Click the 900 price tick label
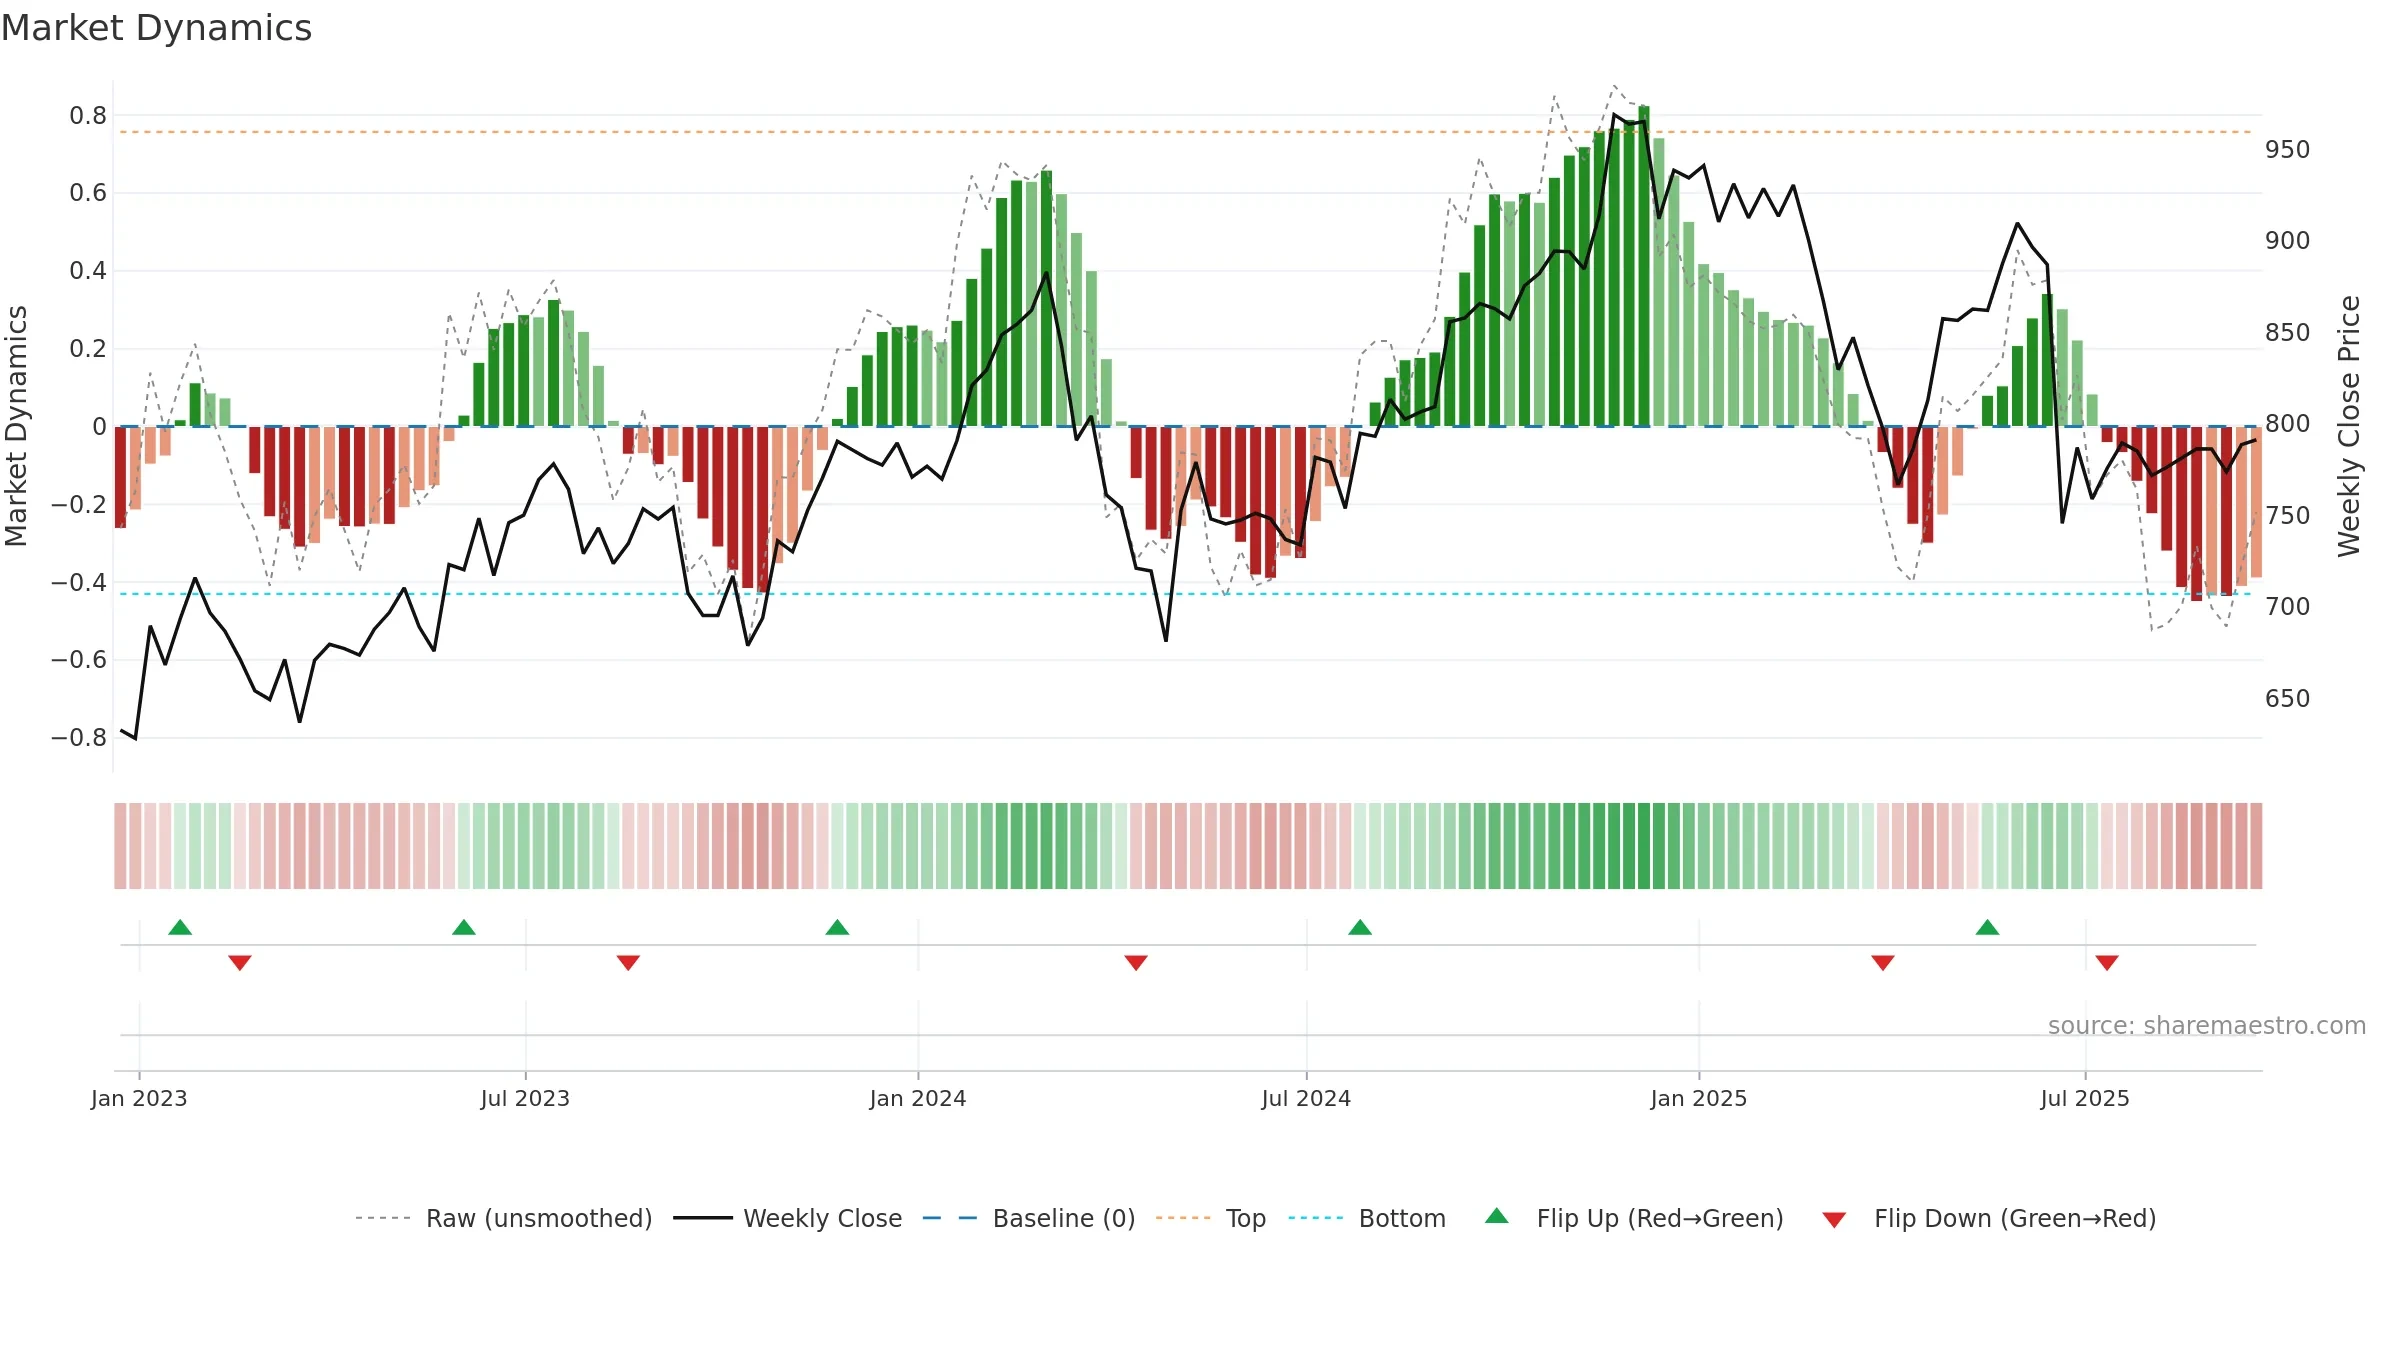The height and width of the screenshot is (1350, 2400). tap(2288, 241)
